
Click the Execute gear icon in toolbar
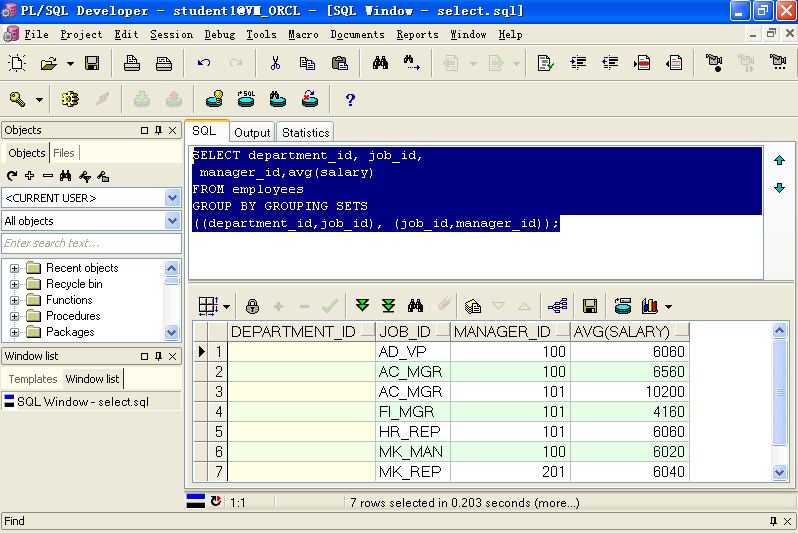click(69, 99)
